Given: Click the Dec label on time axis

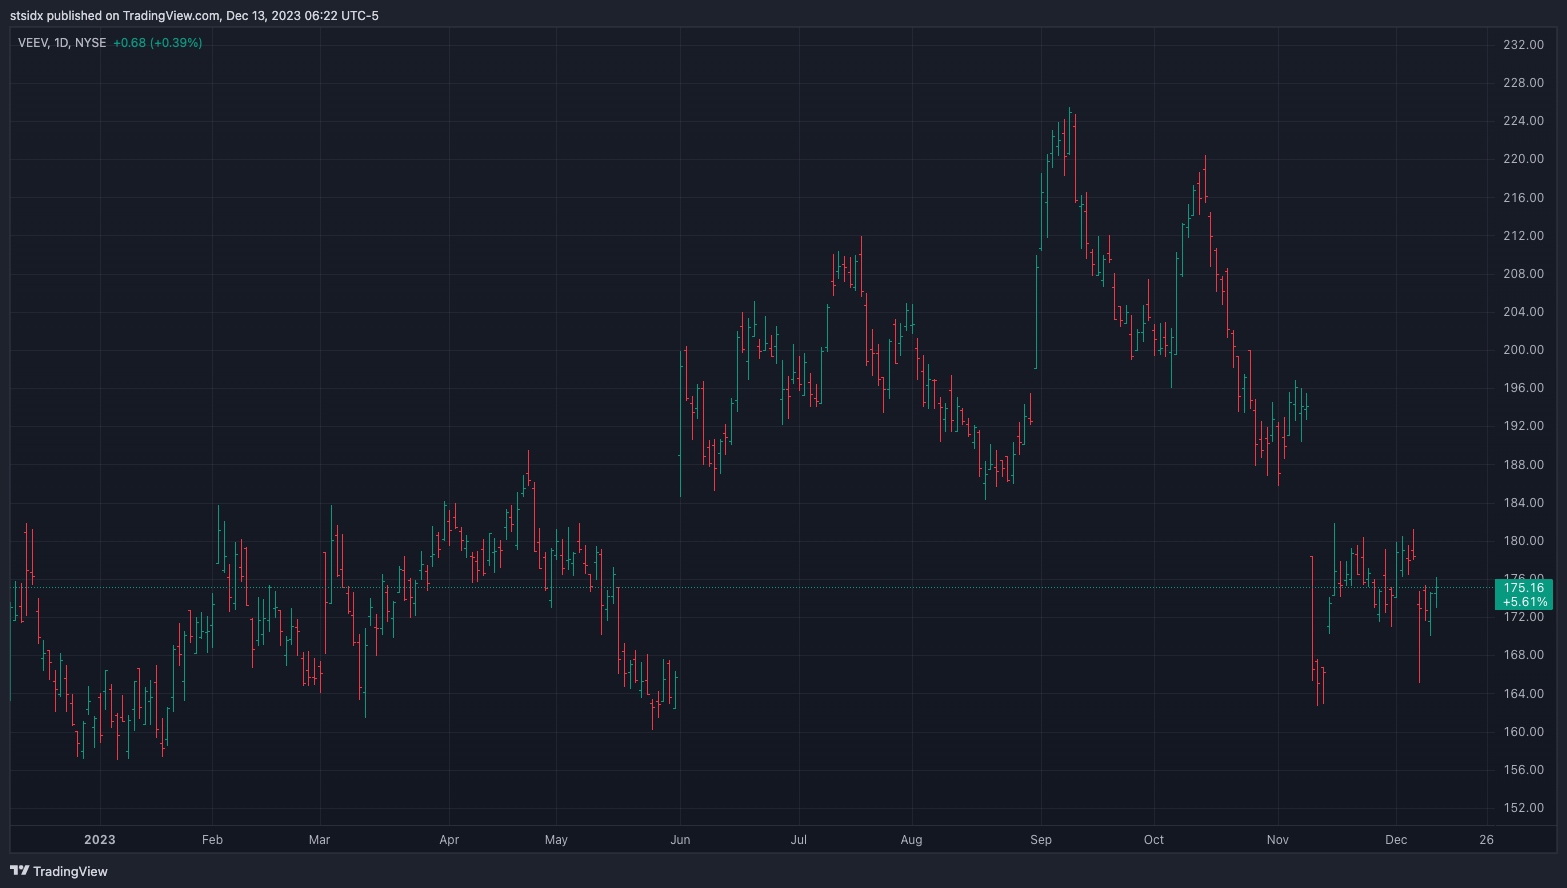Looking at the screenshot, I should pyautogui.click(x=1396, y=840).
